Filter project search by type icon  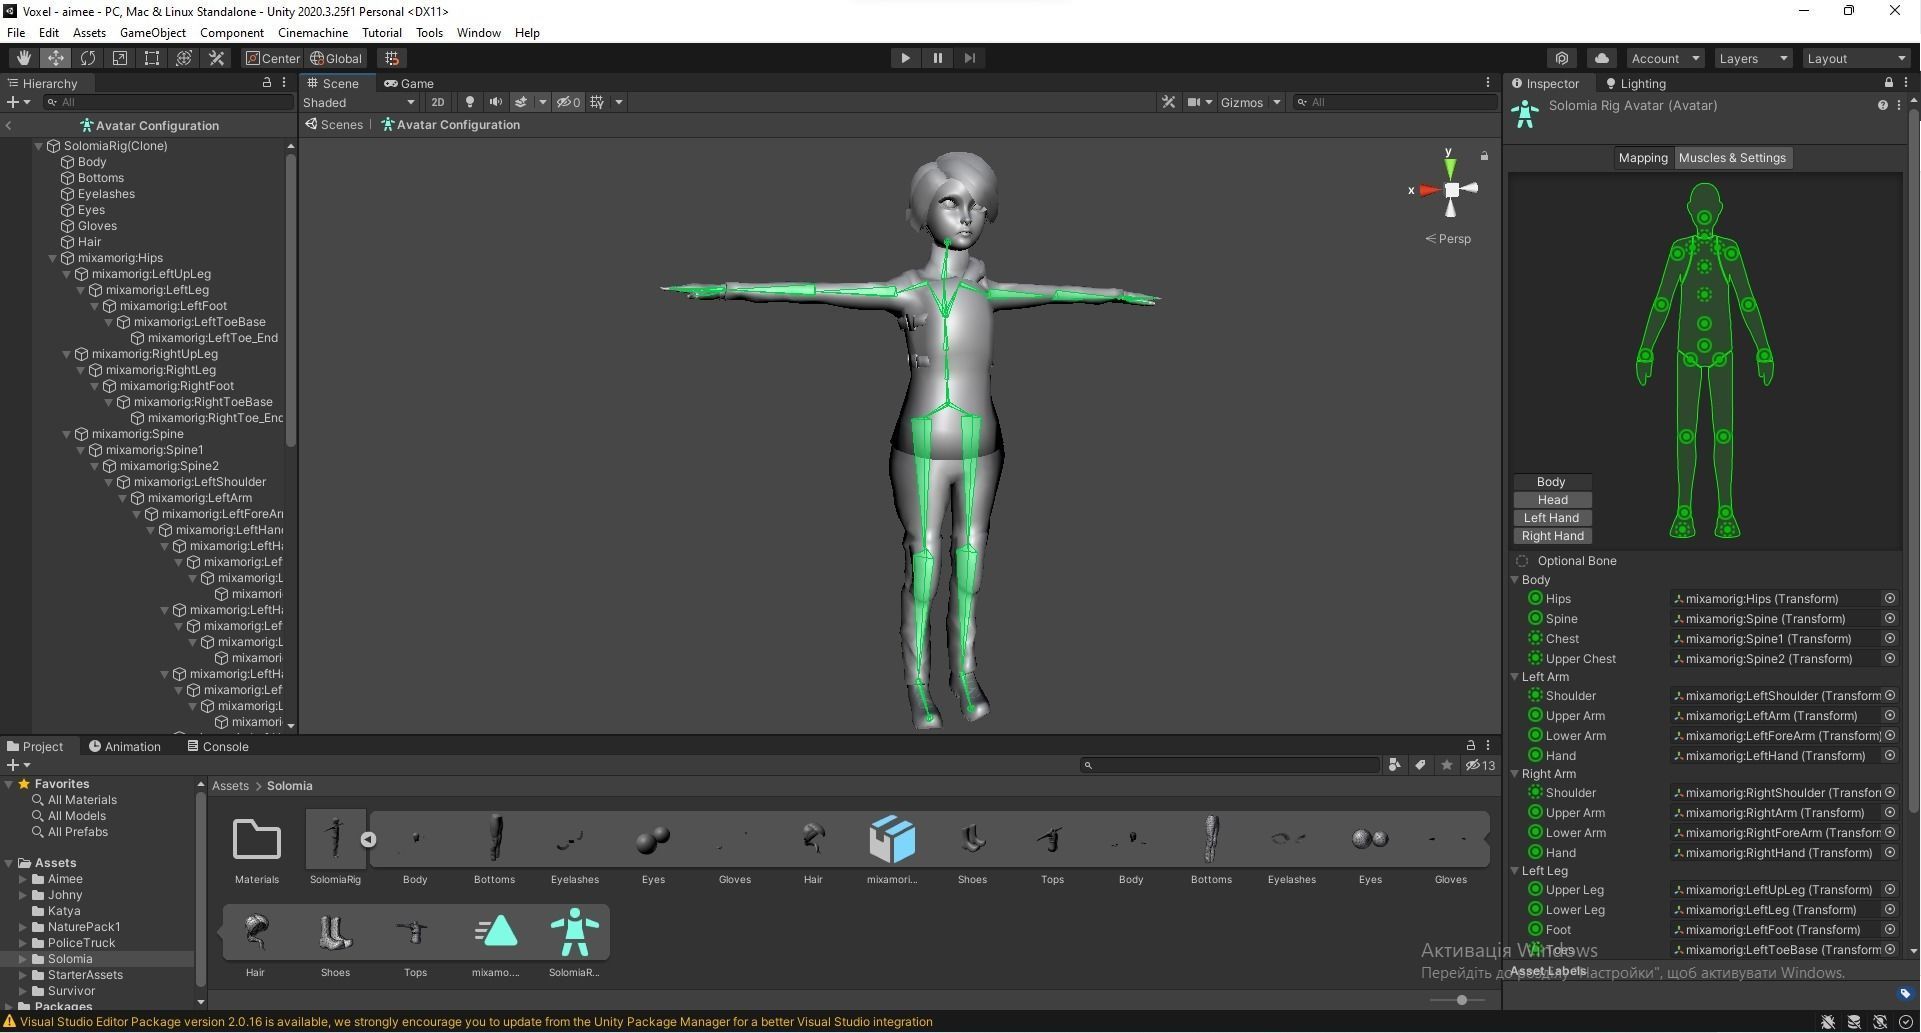coord(1394,765)
